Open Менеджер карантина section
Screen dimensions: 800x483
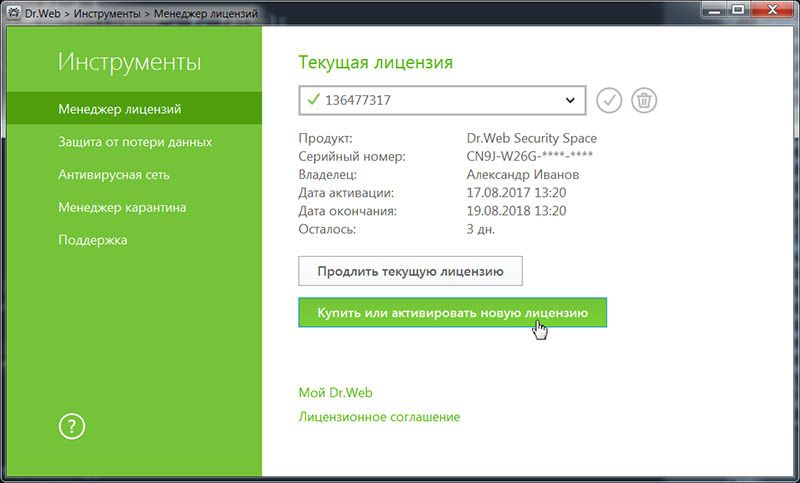tap(122, 207)
